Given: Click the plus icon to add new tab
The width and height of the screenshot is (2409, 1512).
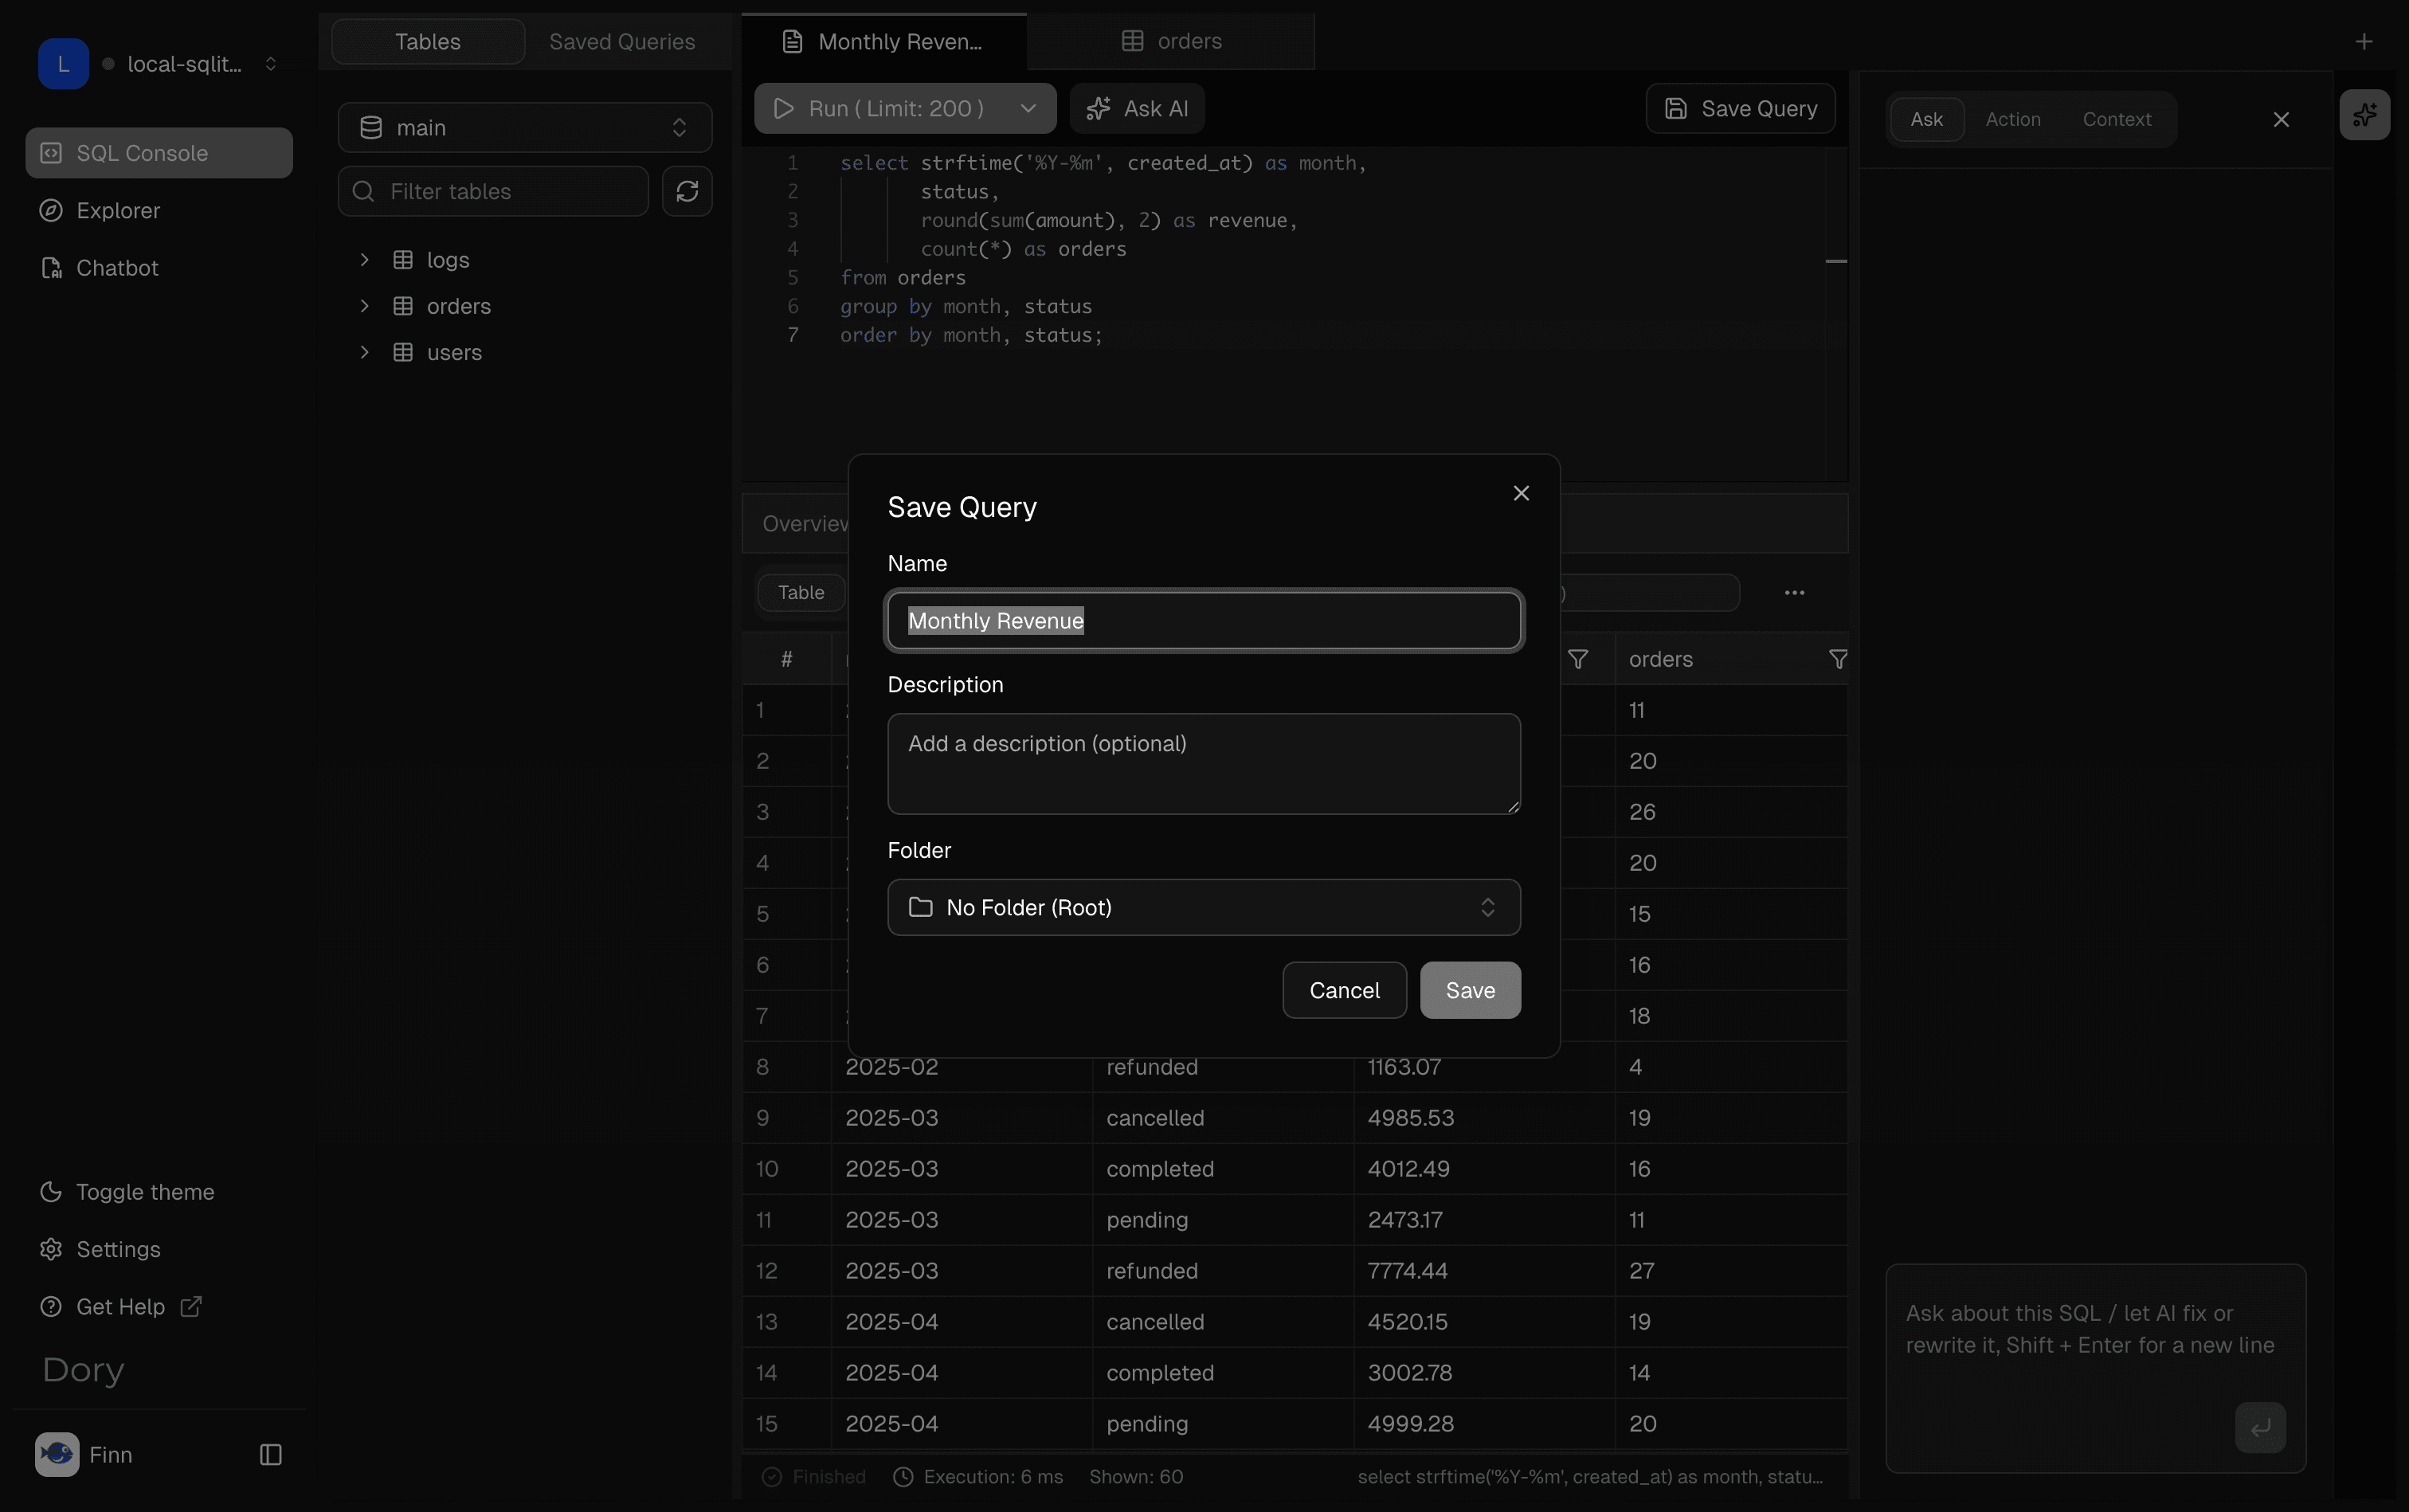Looking at the screenshot, I should click(x=2364, y=41).
